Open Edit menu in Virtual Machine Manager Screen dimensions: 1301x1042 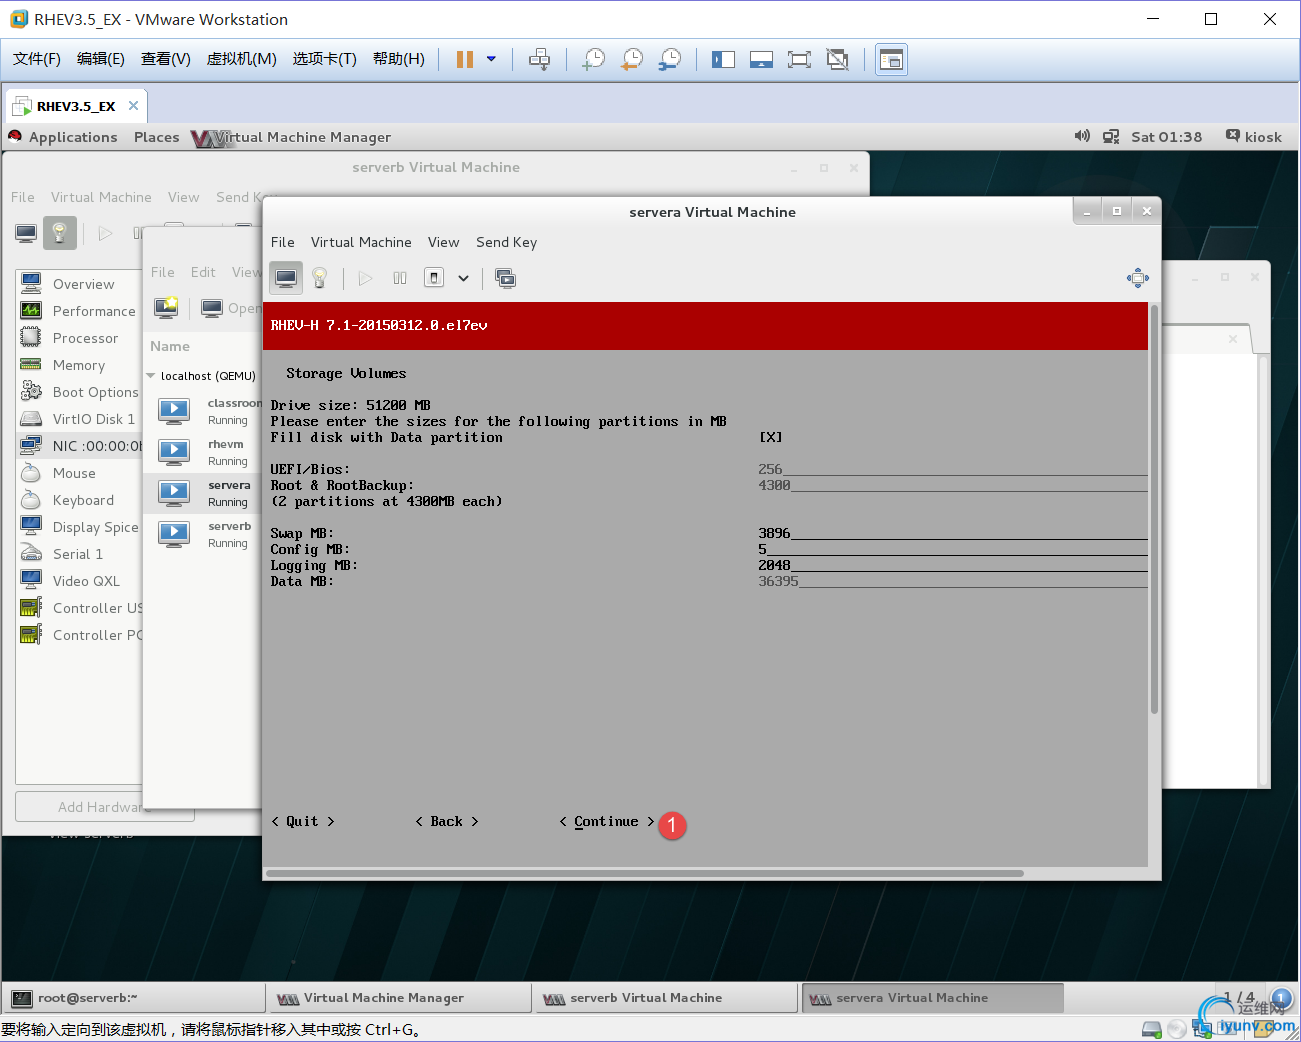point(203,272)
